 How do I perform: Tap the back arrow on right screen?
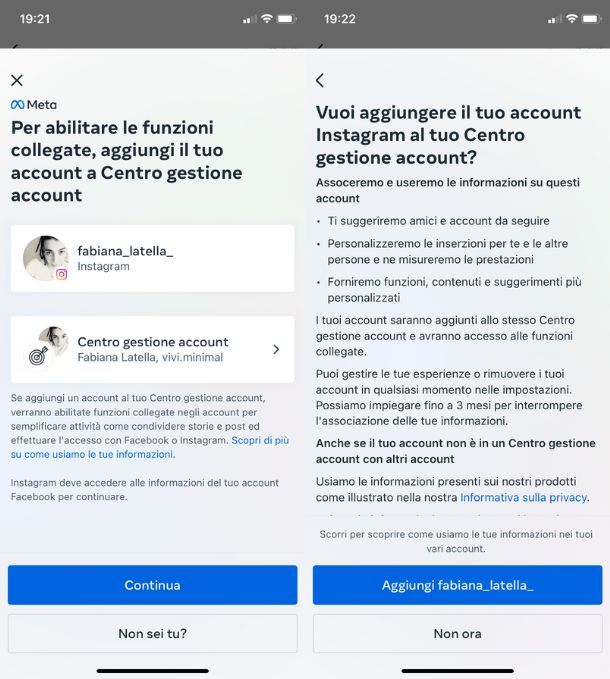[x=320, y=80]
